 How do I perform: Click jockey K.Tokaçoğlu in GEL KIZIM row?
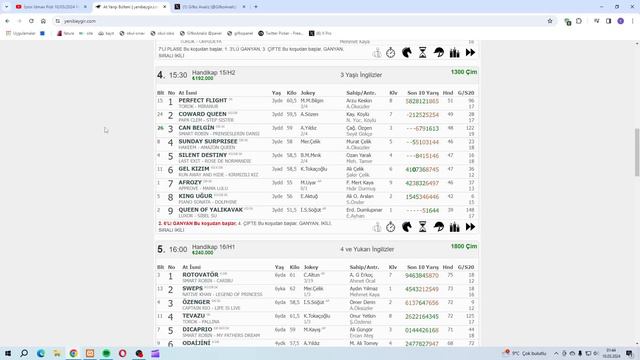(x=313, y=169)
